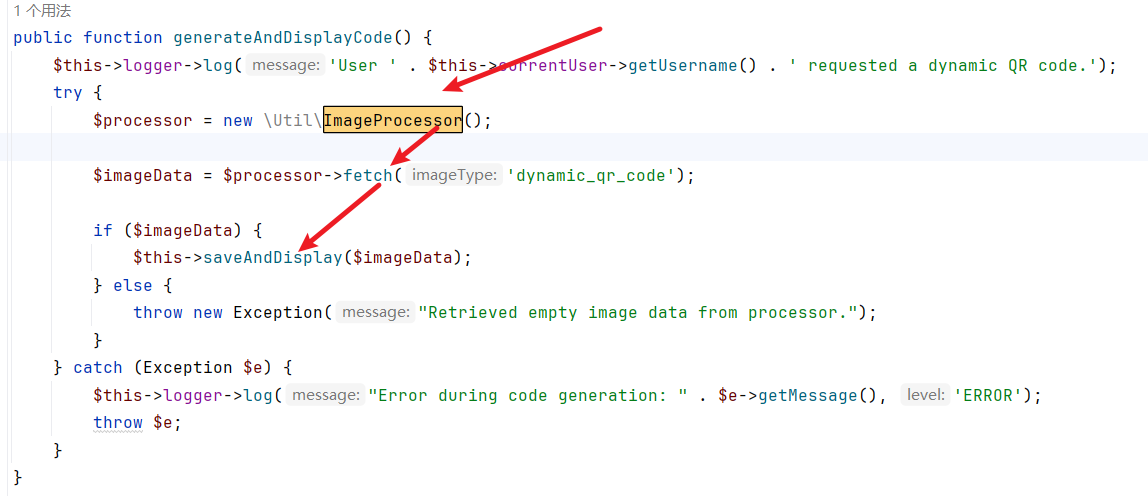1148x496 pixels.
Task: Click the imageType parameter hint
Action: [455, 175]
